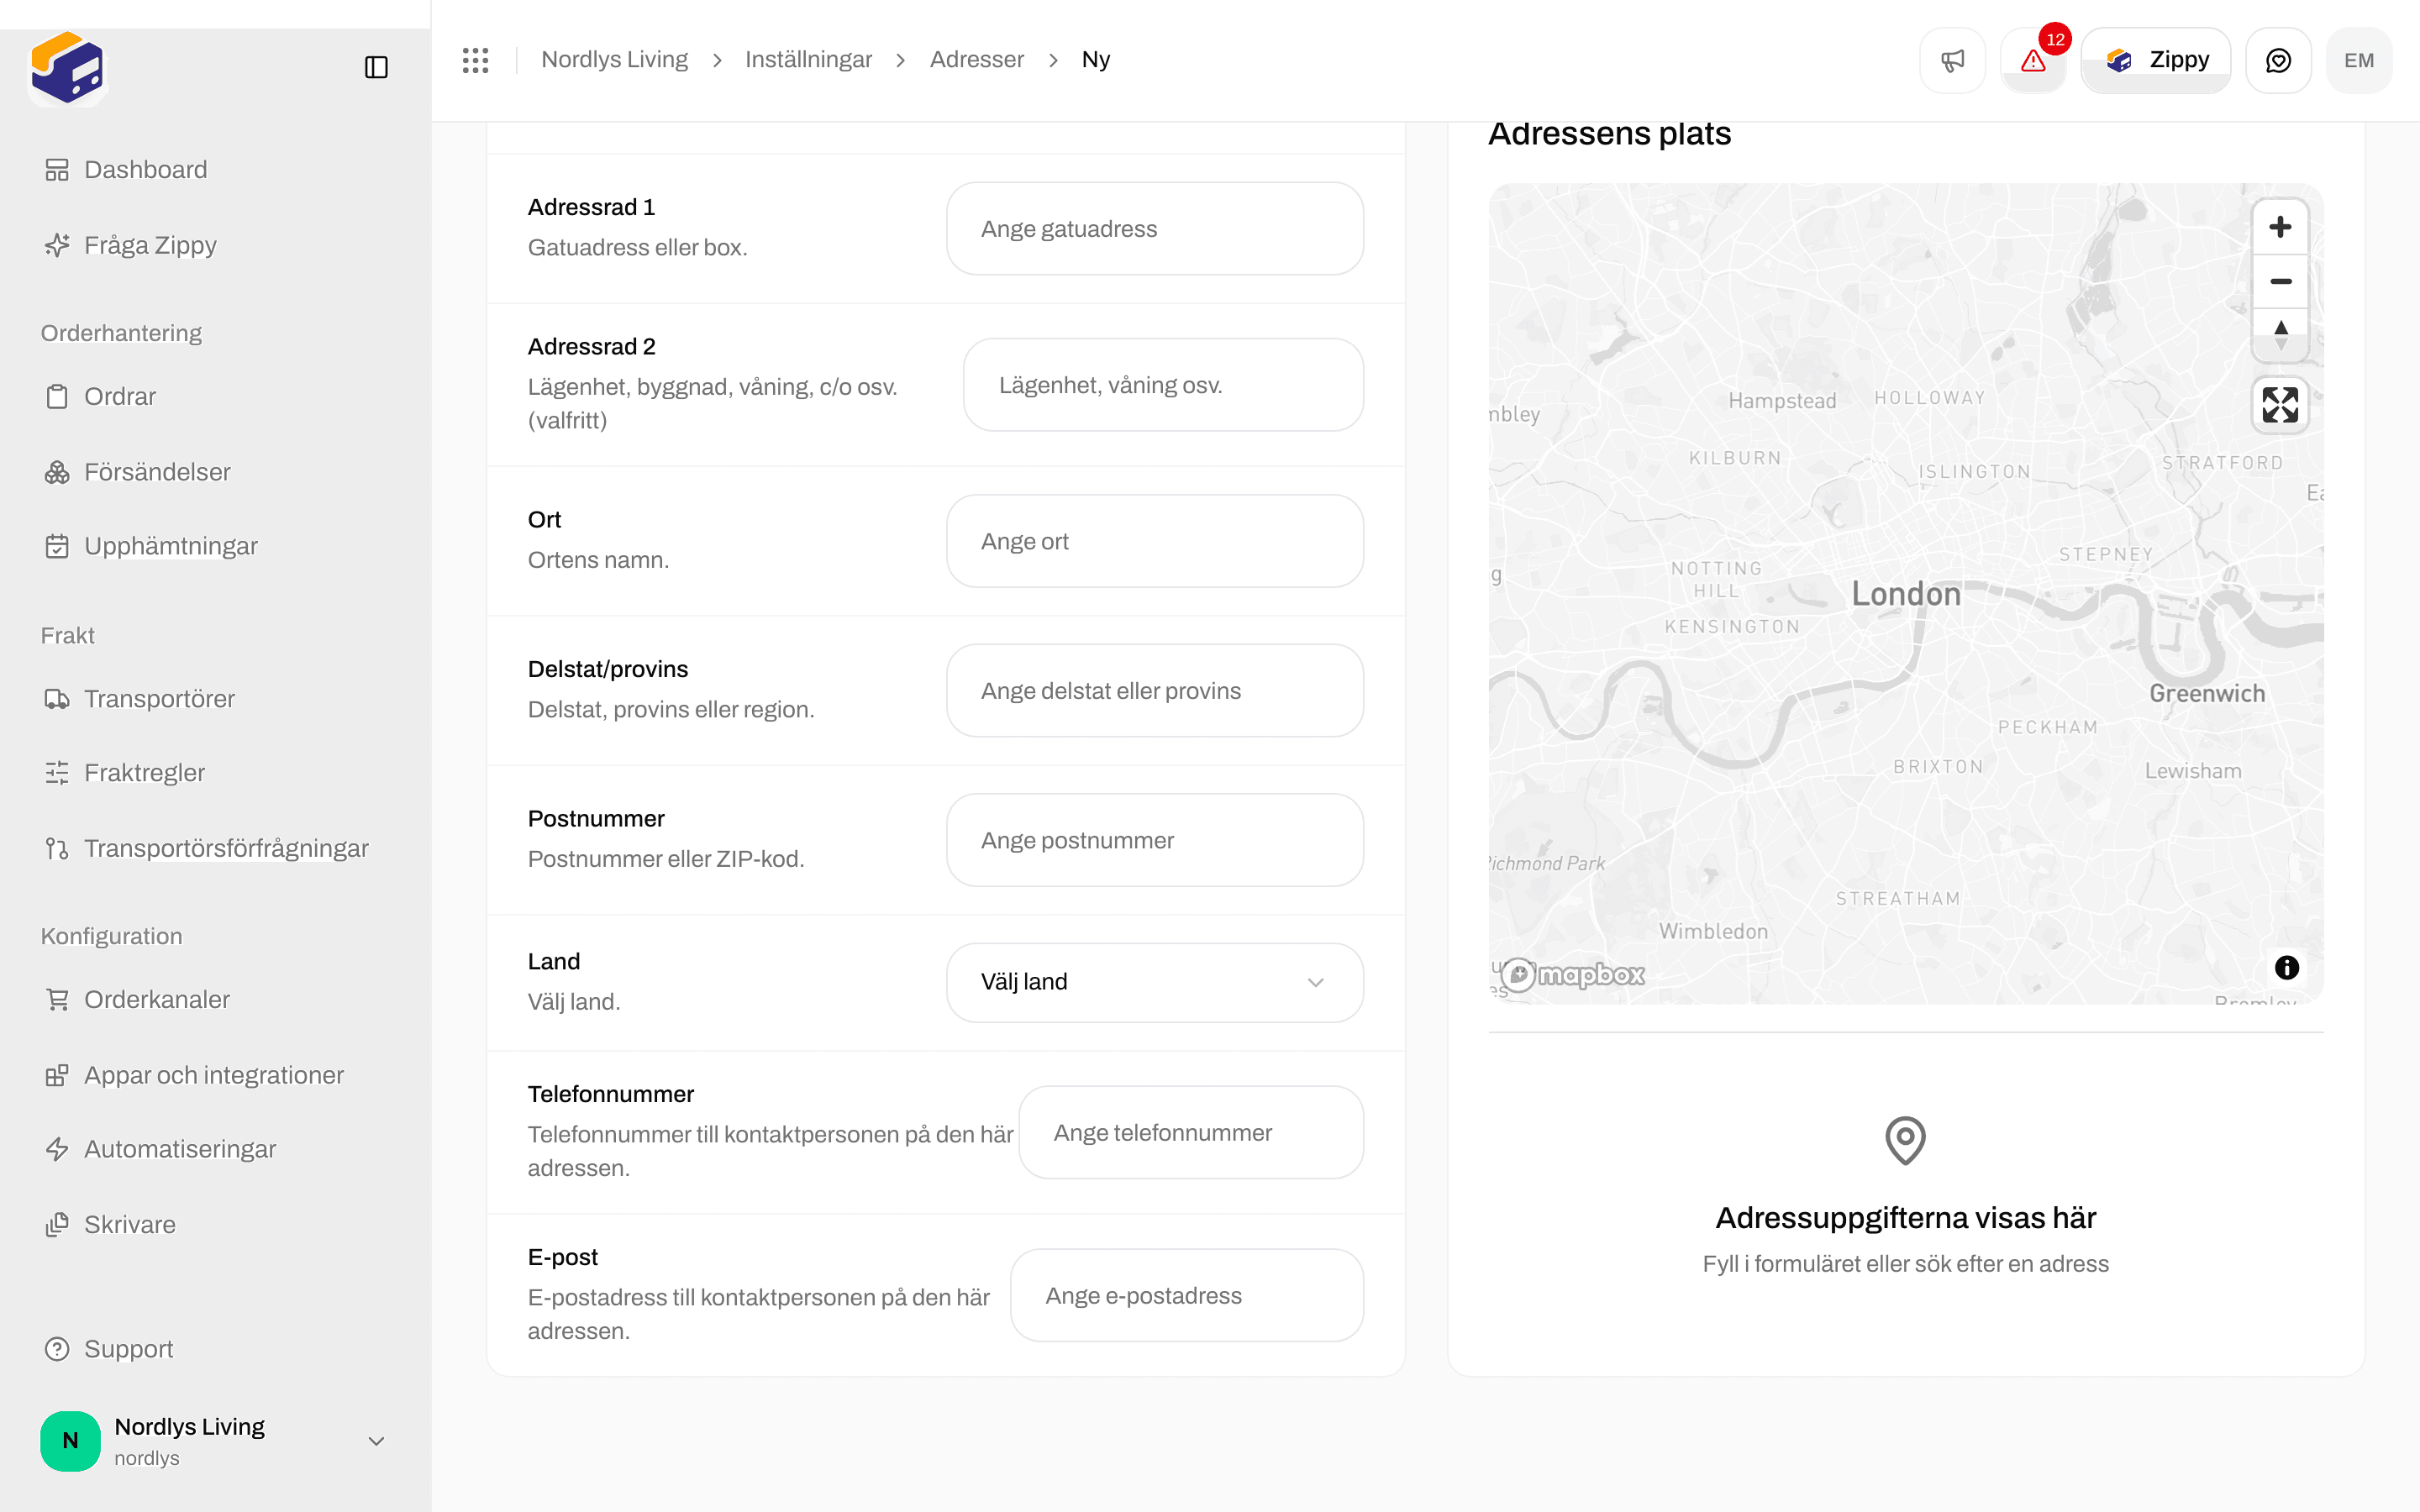Expand the Nordlys Living account switcher
This screenshot has height=1512, width=2420.
tap(216, 1441)
